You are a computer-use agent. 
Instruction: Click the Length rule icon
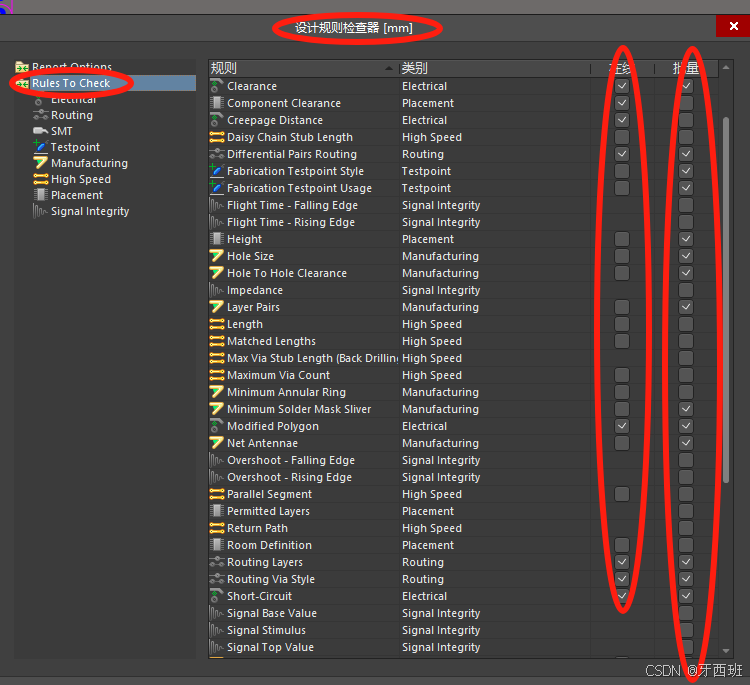coord(217,324)
